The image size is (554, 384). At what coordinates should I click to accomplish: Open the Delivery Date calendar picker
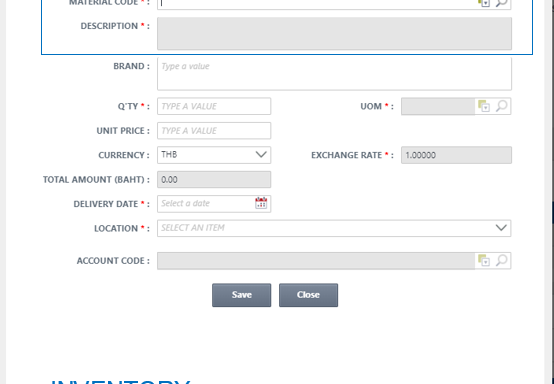pos(261,203)
